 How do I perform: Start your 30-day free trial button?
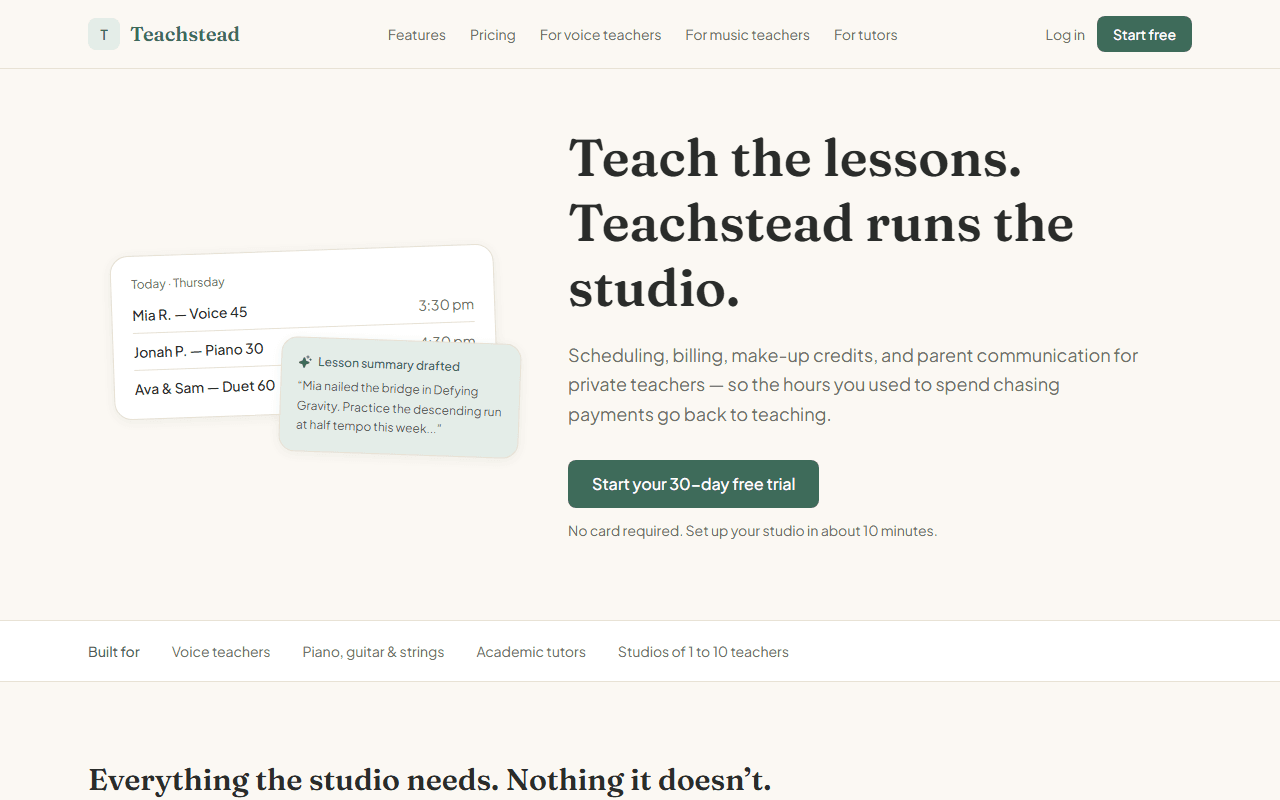click(x=693, y=484)
